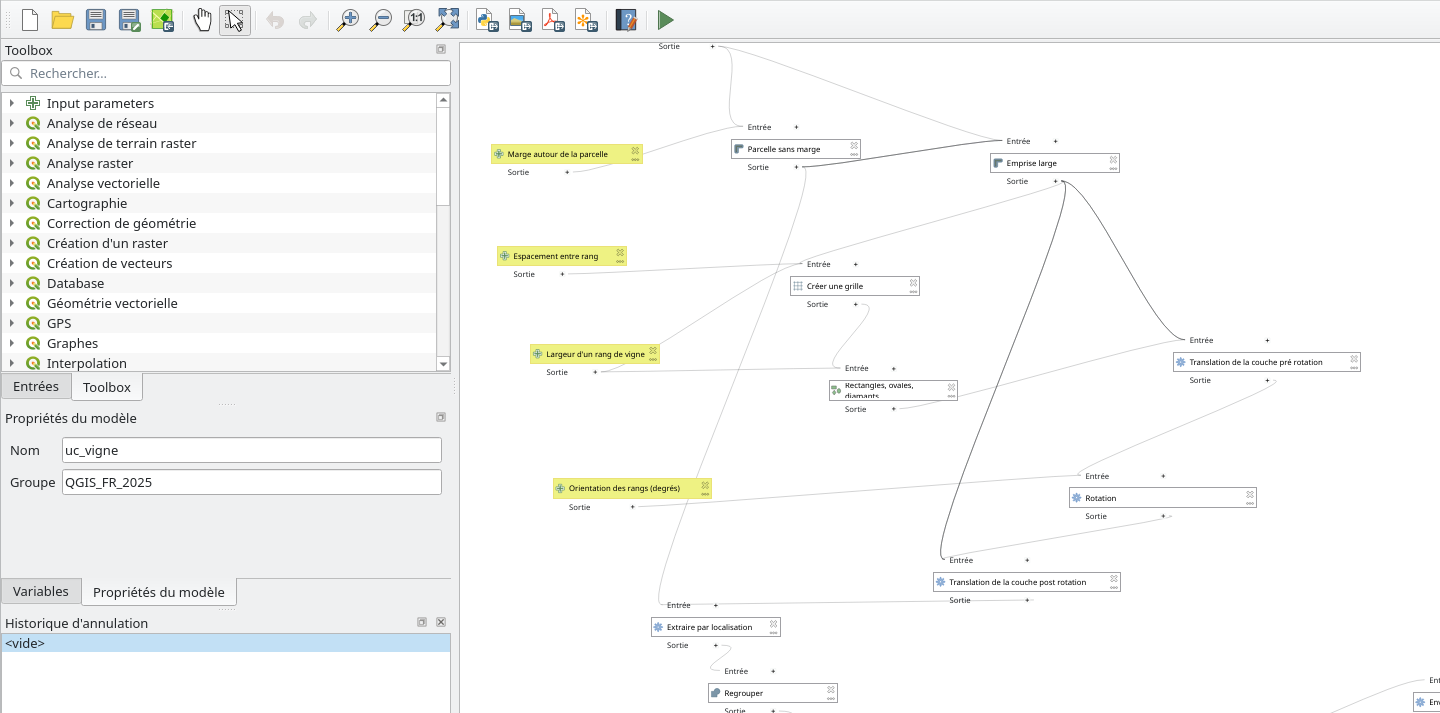Screen dimensions: 1440x713
Task: Delete the Rotation algorithm node
Action: [1250, 493]
